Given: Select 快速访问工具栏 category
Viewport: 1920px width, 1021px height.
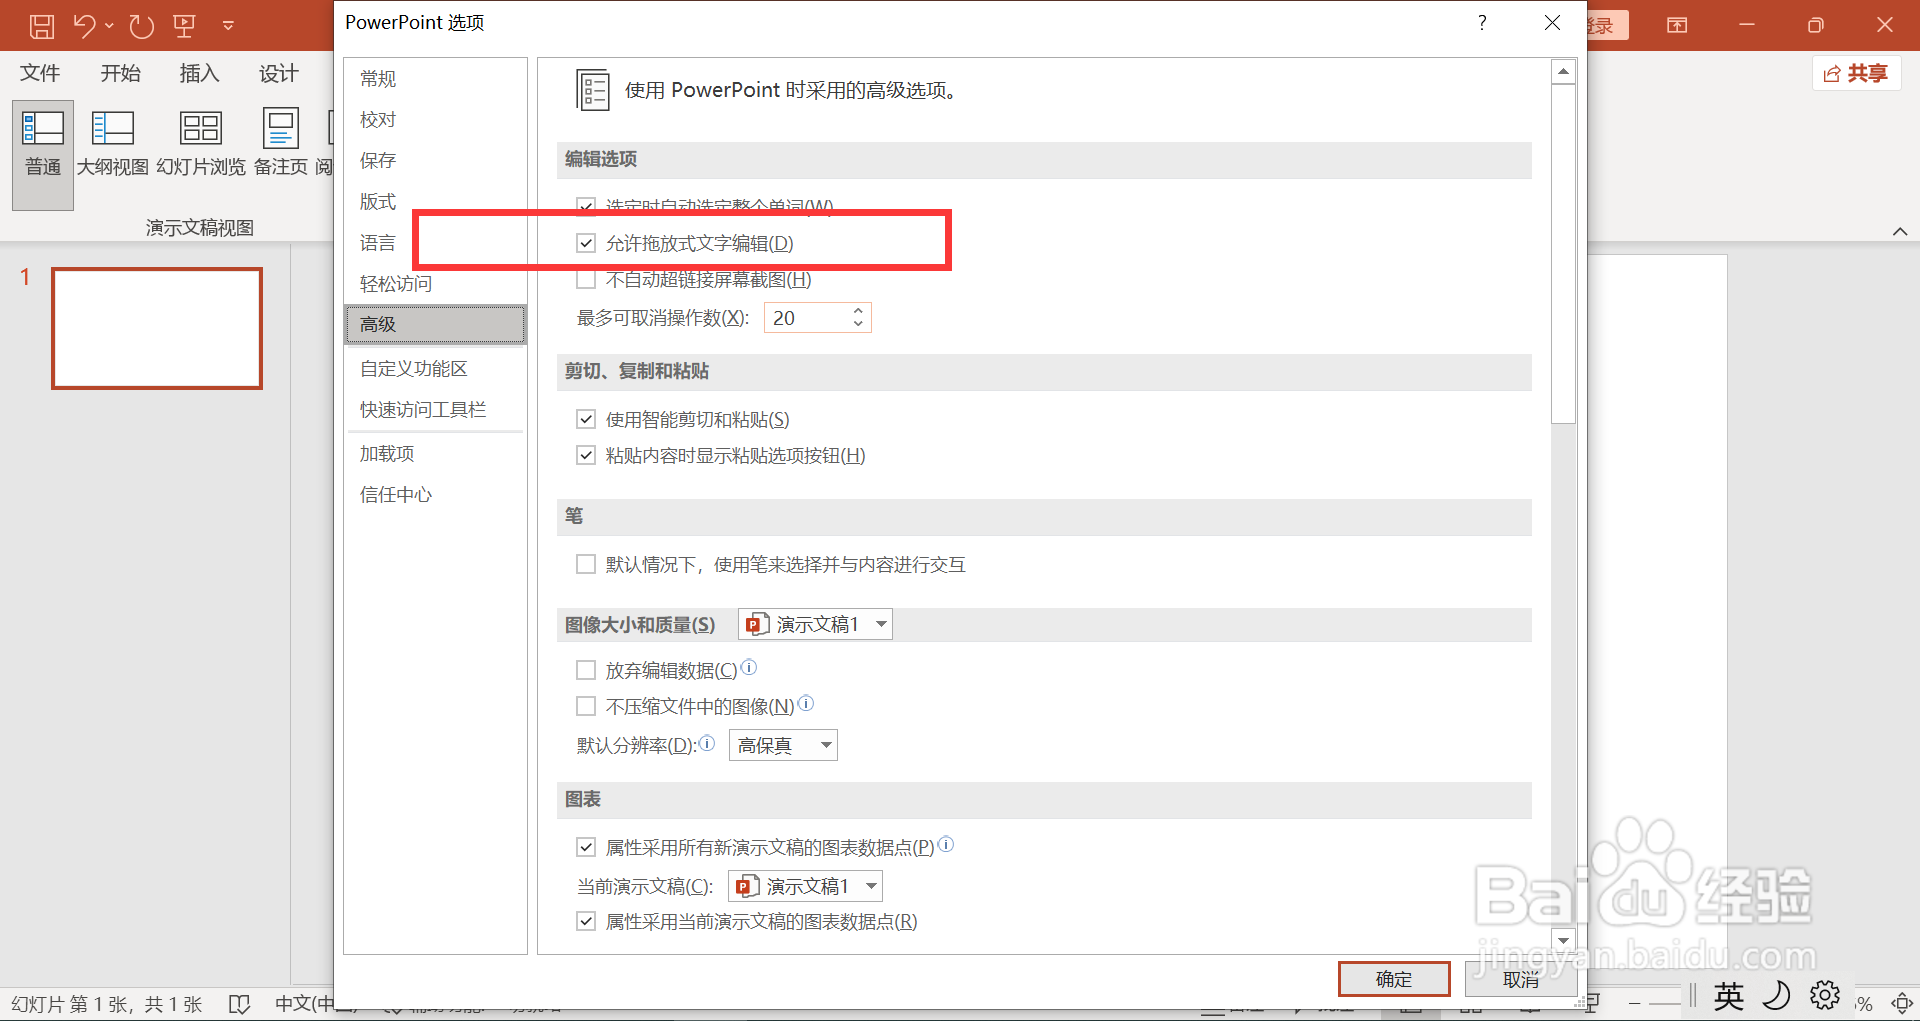Looking at the screenshot, I should pyautogui.click(x=435, y=409).
